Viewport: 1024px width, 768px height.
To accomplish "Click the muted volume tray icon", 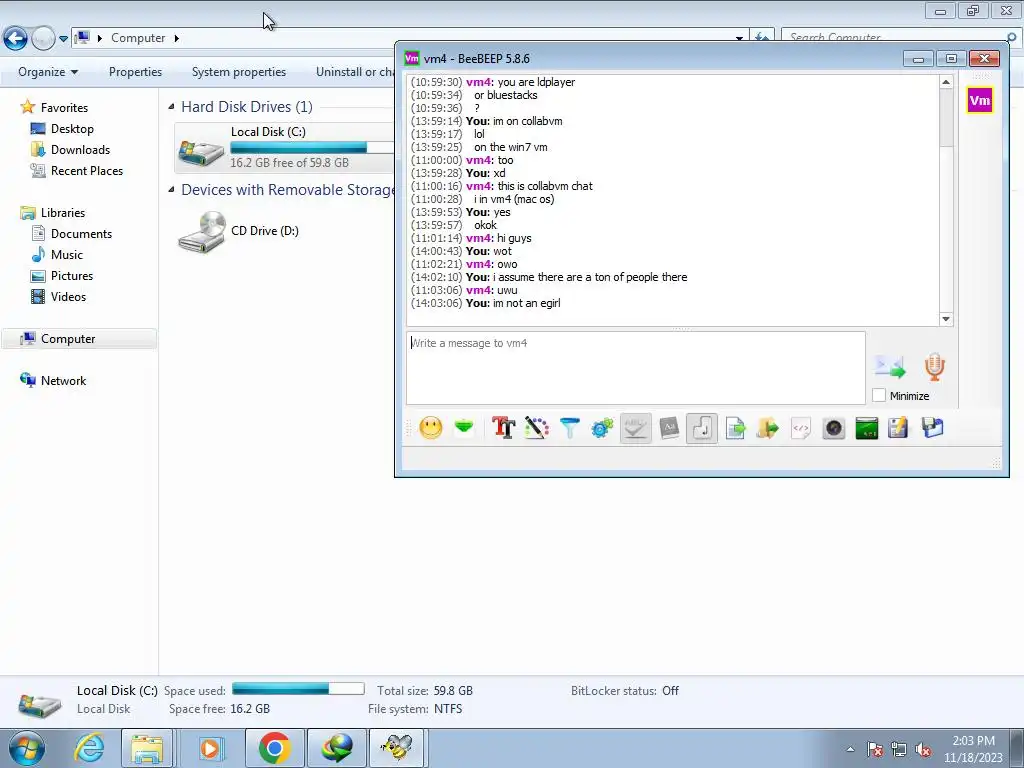I will [923, 749].
